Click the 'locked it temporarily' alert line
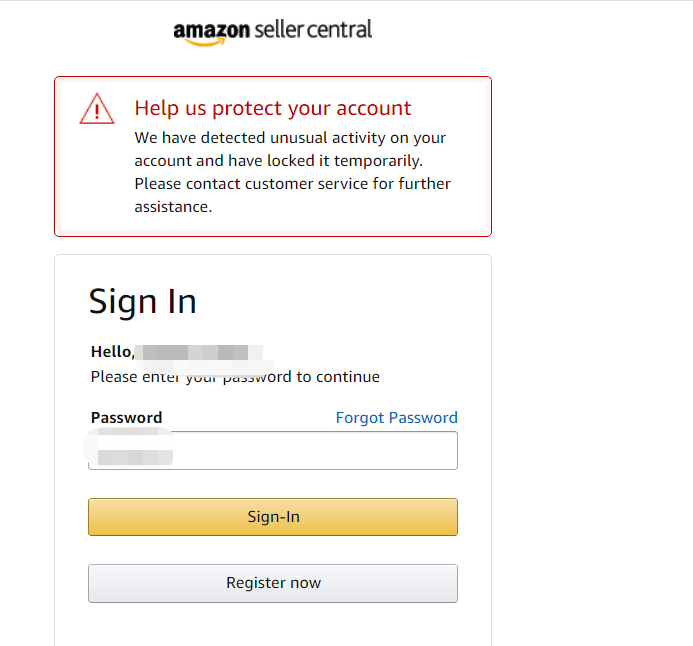The width and height of the screenshot is (693, 646). click(x=278, y=161)
